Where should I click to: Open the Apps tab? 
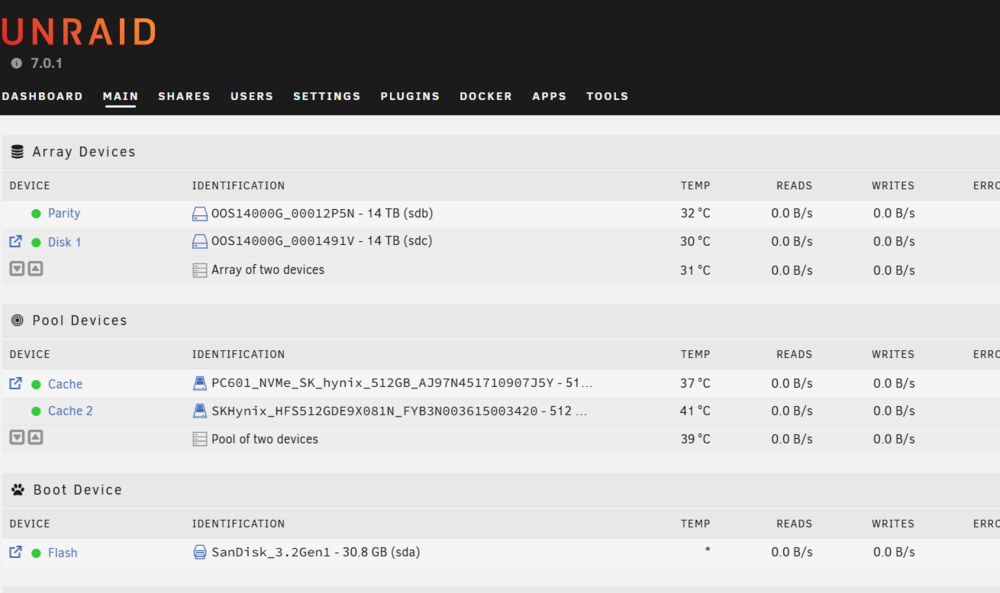(549, 96)
